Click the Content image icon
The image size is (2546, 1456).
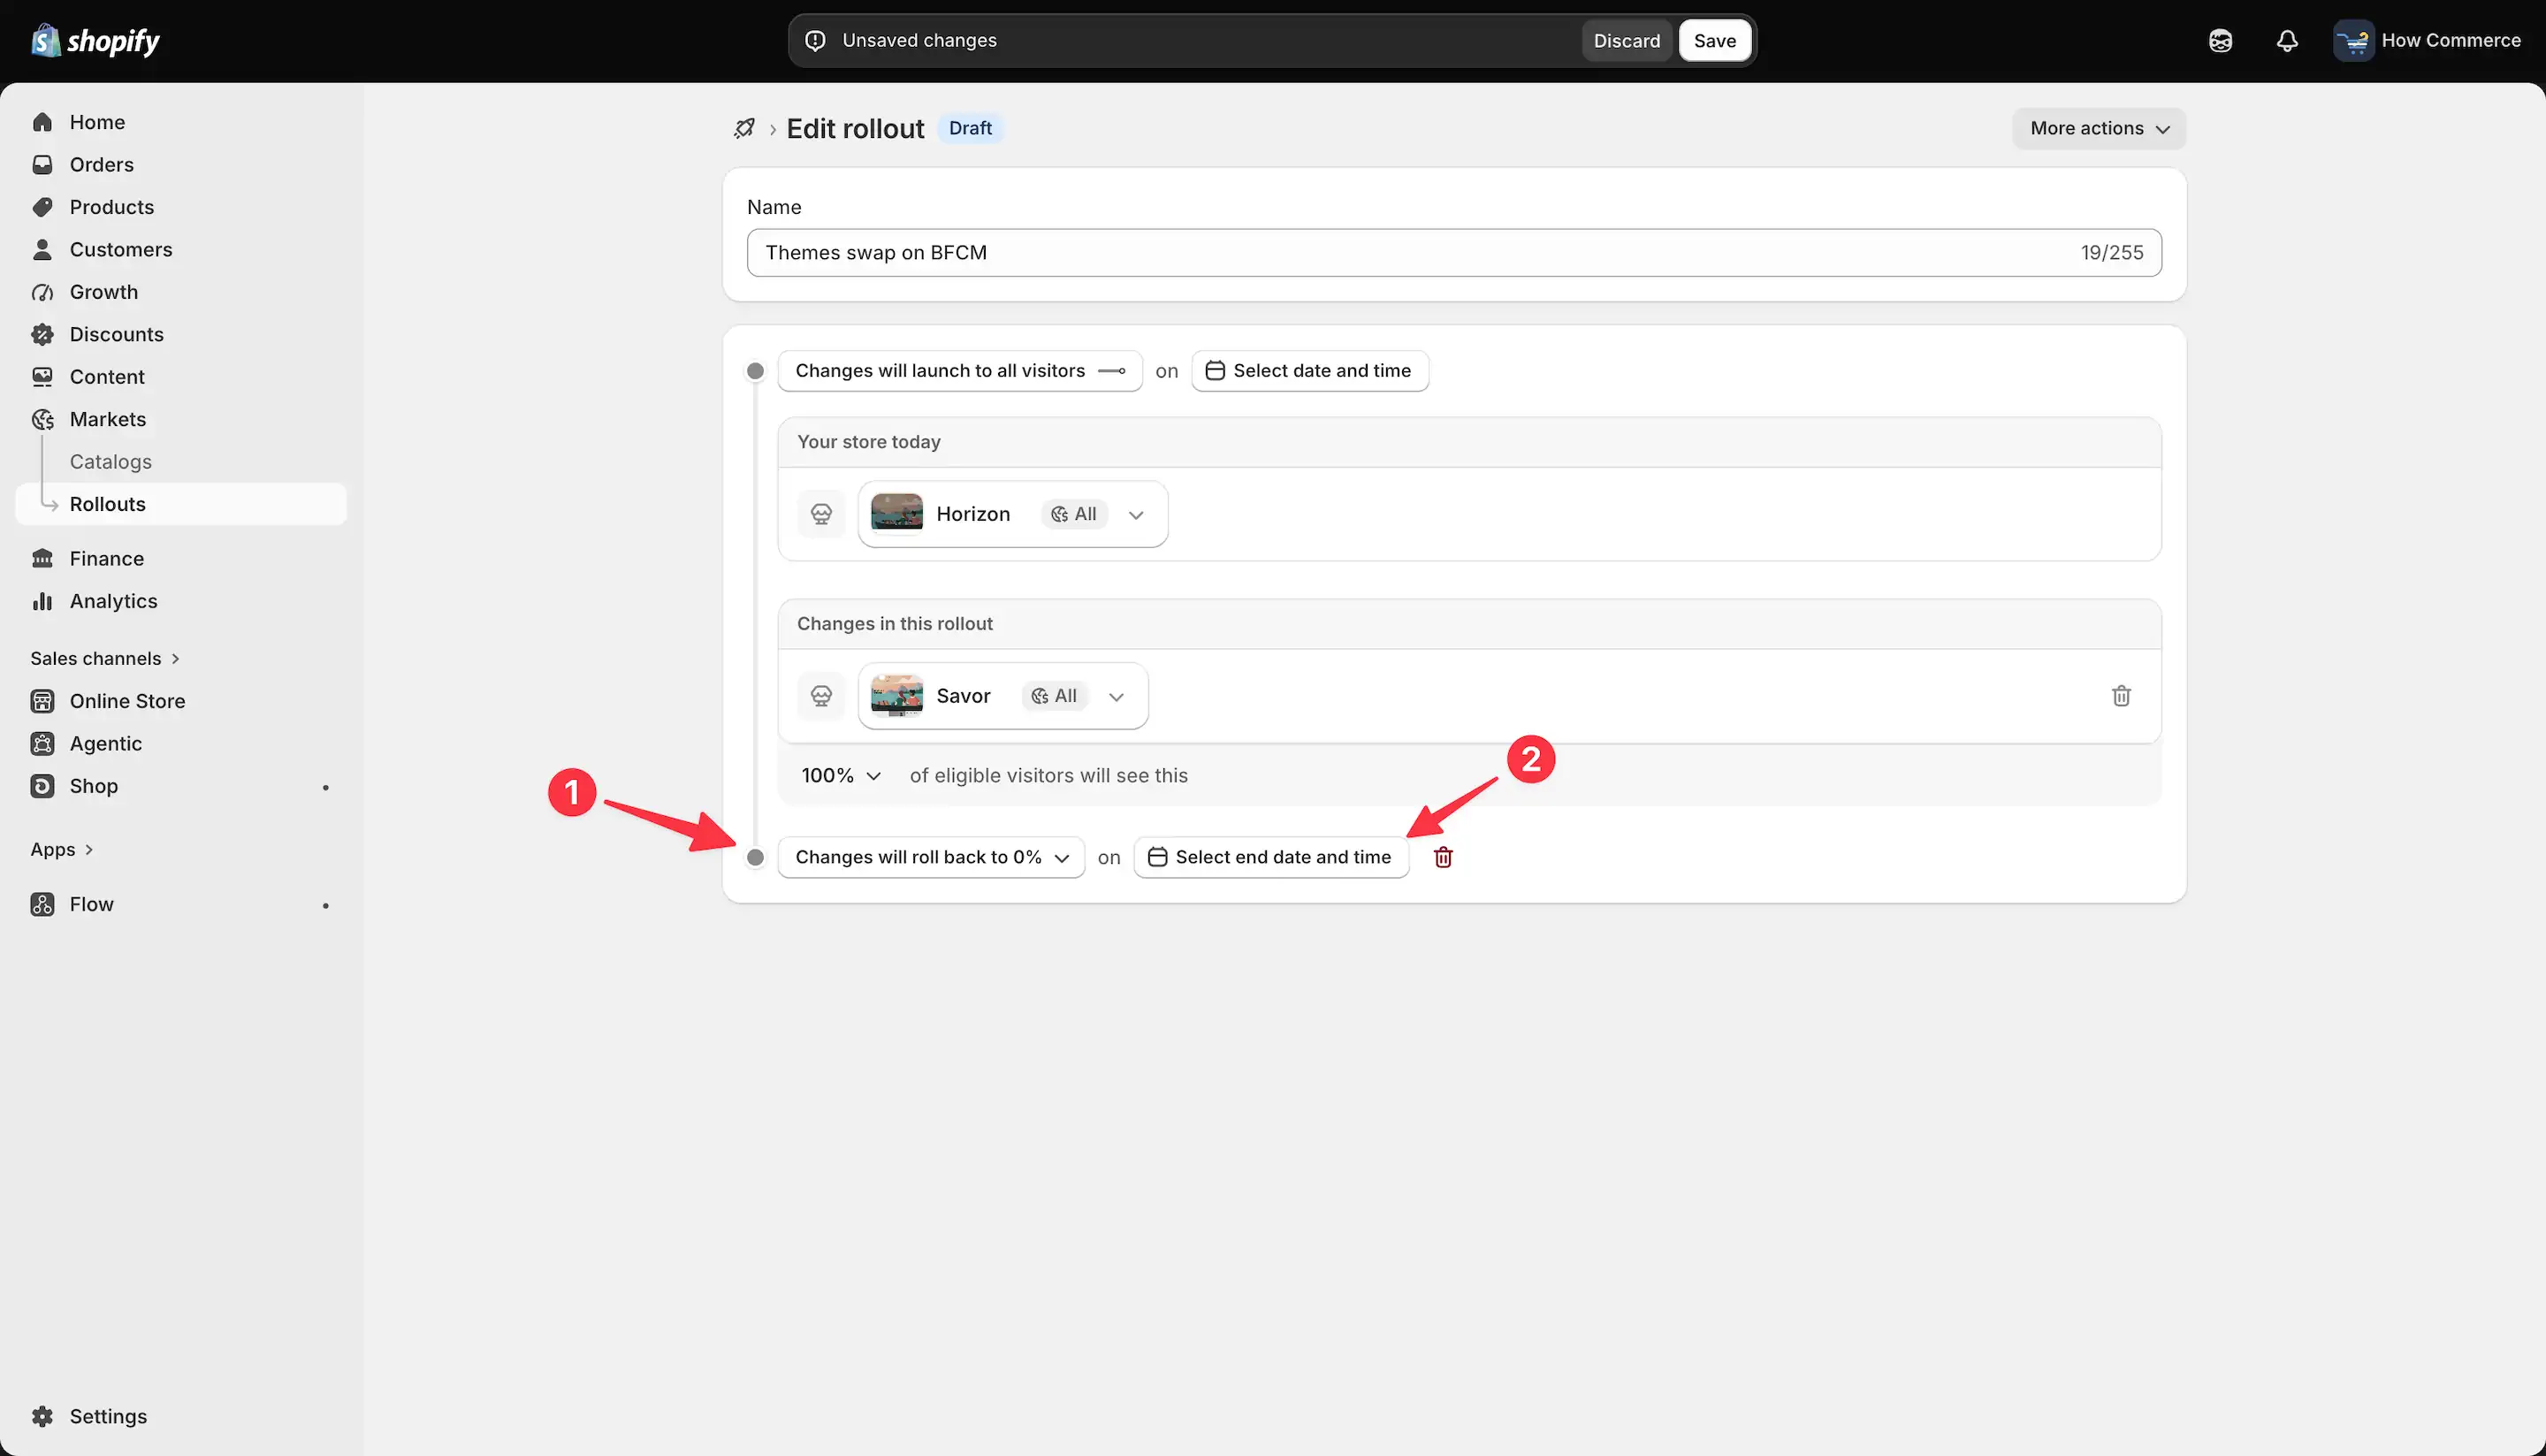pos(42,377)
